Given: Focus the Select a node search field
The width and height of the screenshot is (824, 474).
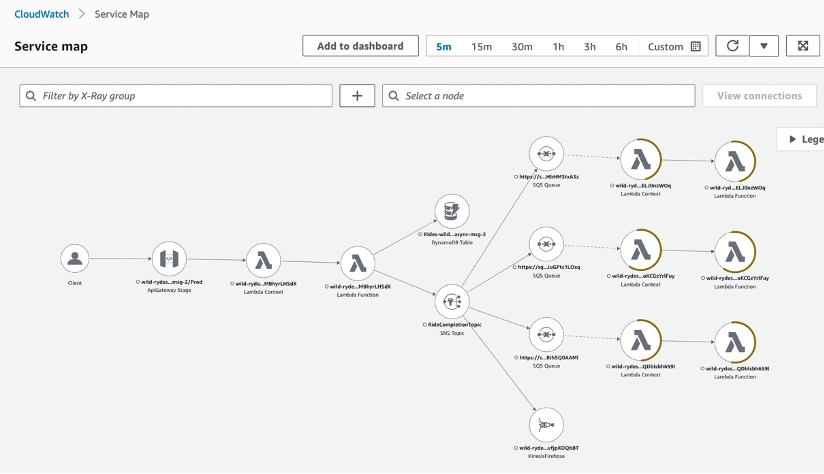Looking at the screenshot, I should (539, 96).
